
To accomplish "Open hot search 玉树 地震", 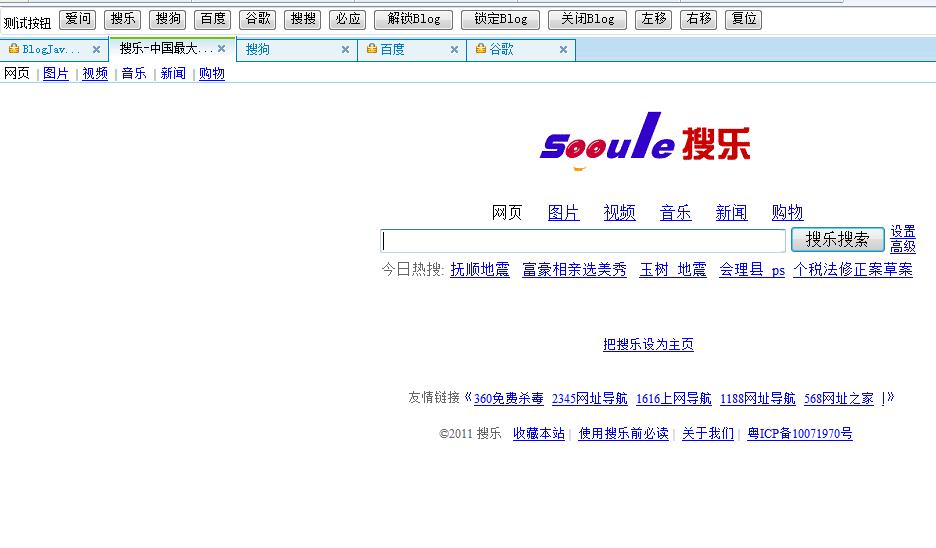I will point(673,270).
